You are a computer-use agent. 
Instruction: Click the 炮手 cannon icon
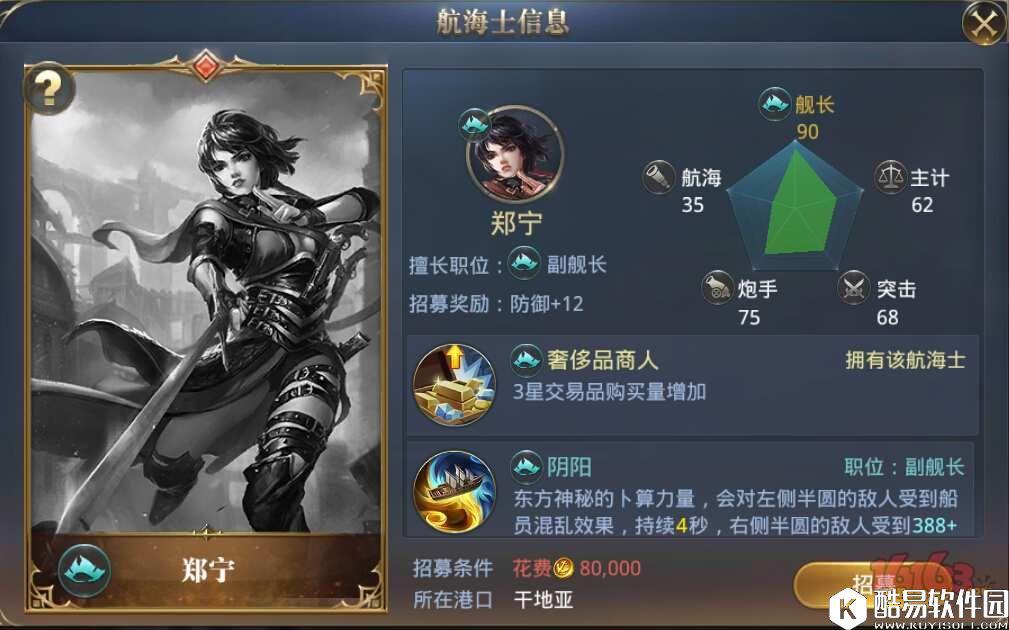[x=717, y=288]
